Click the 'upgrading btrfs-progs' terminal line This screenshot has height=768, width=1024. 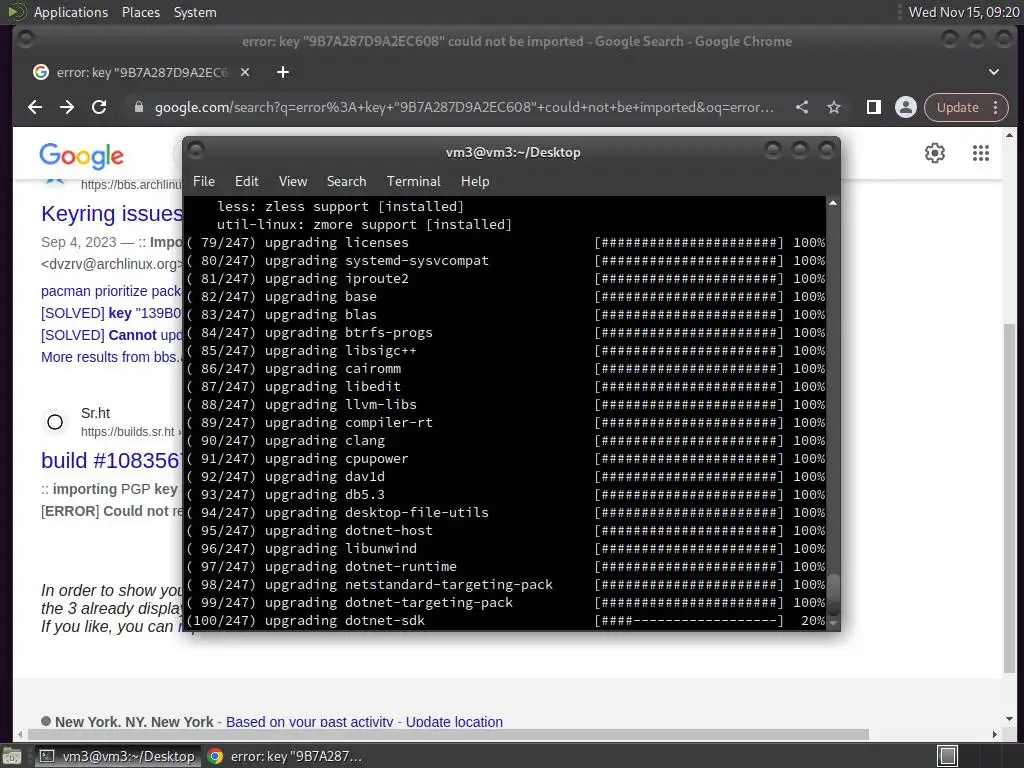(x=505, y=332)
